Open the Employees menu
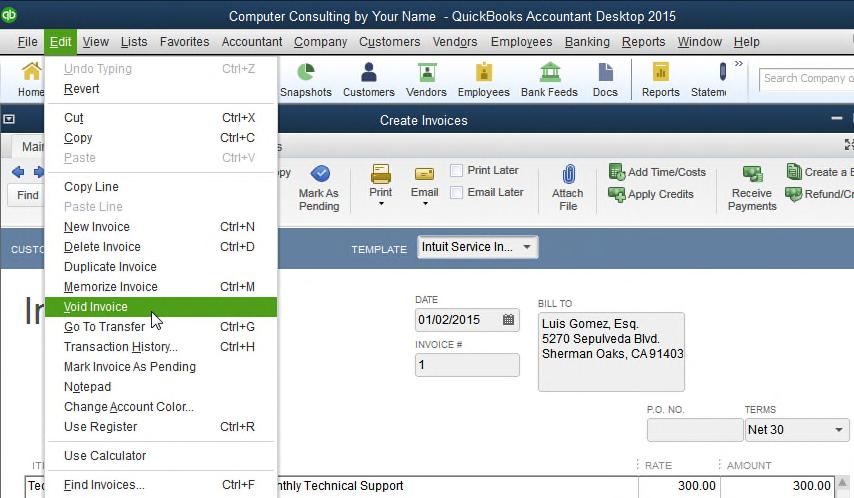The height and width of the screenshot is (498, 854). 521,42
